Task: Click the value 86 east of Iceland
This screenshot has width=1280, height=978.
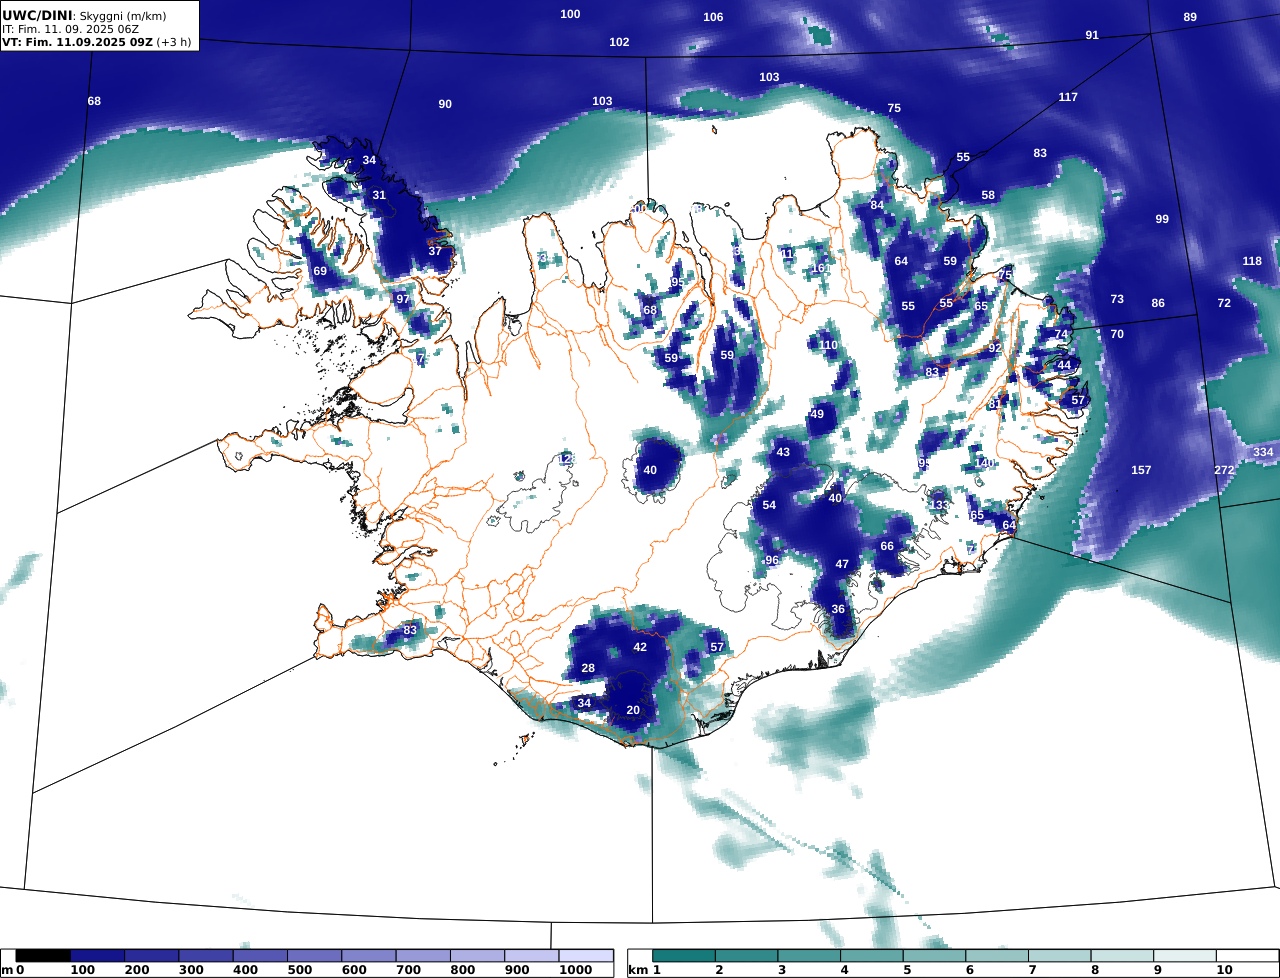Action: click(1158, 303)
